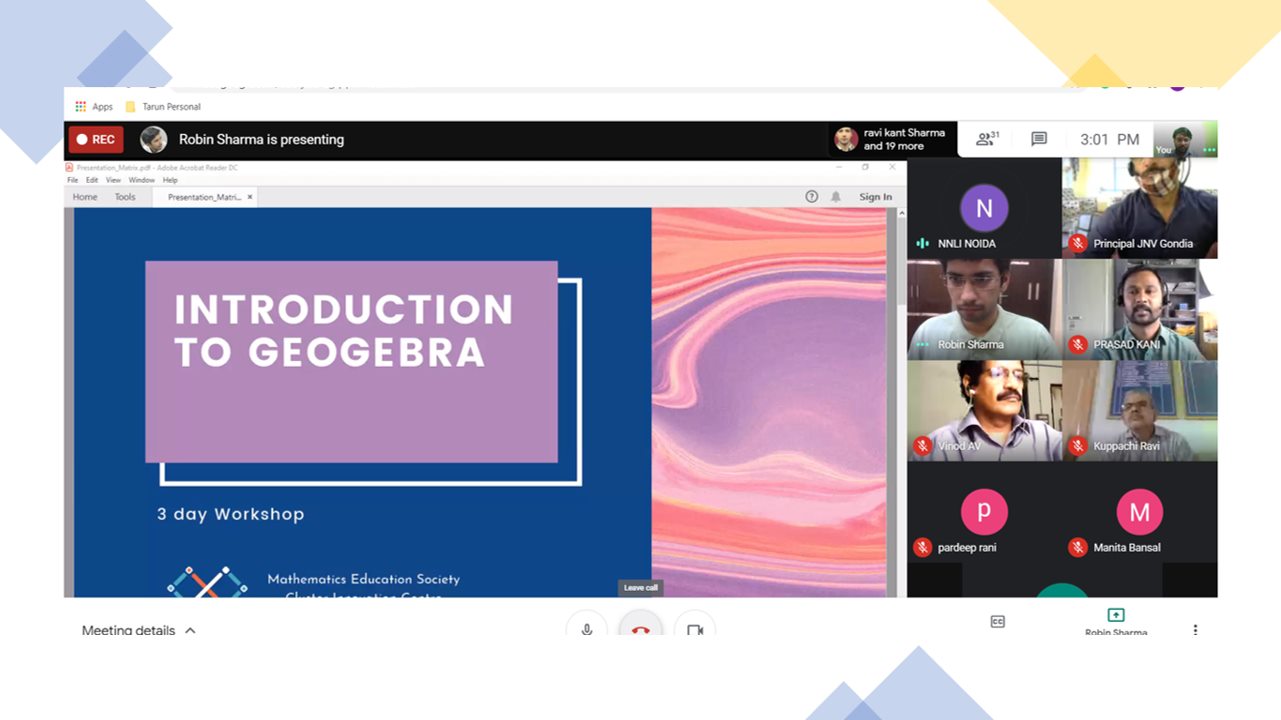Viewport: 1281px width, 720px height.
Task: Select the Robin Sharma video tile
Action: pyautogui.click(x=984, y=309)
